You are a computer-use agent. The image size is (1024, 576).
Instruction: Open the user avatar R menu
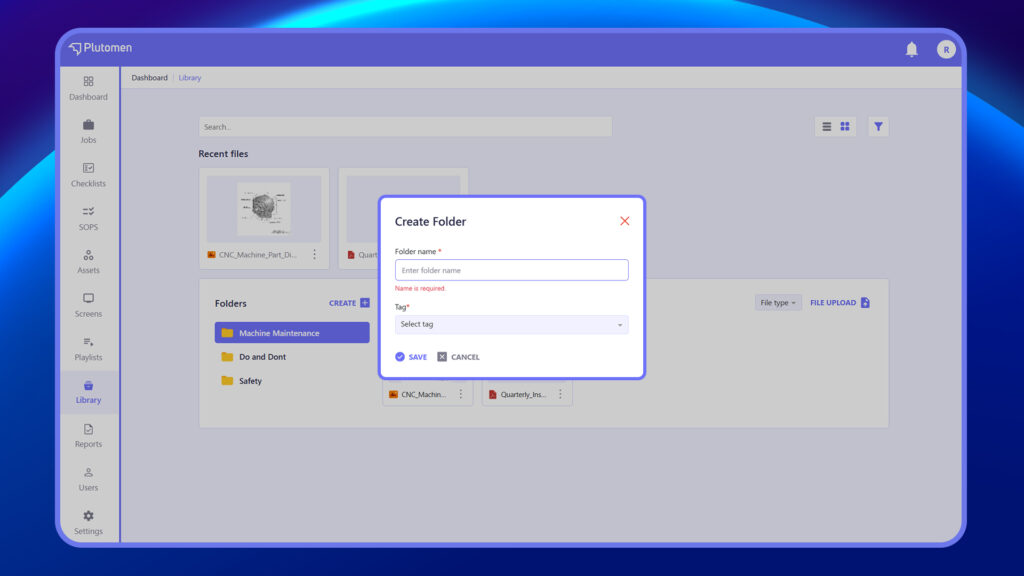coord(946,50)
